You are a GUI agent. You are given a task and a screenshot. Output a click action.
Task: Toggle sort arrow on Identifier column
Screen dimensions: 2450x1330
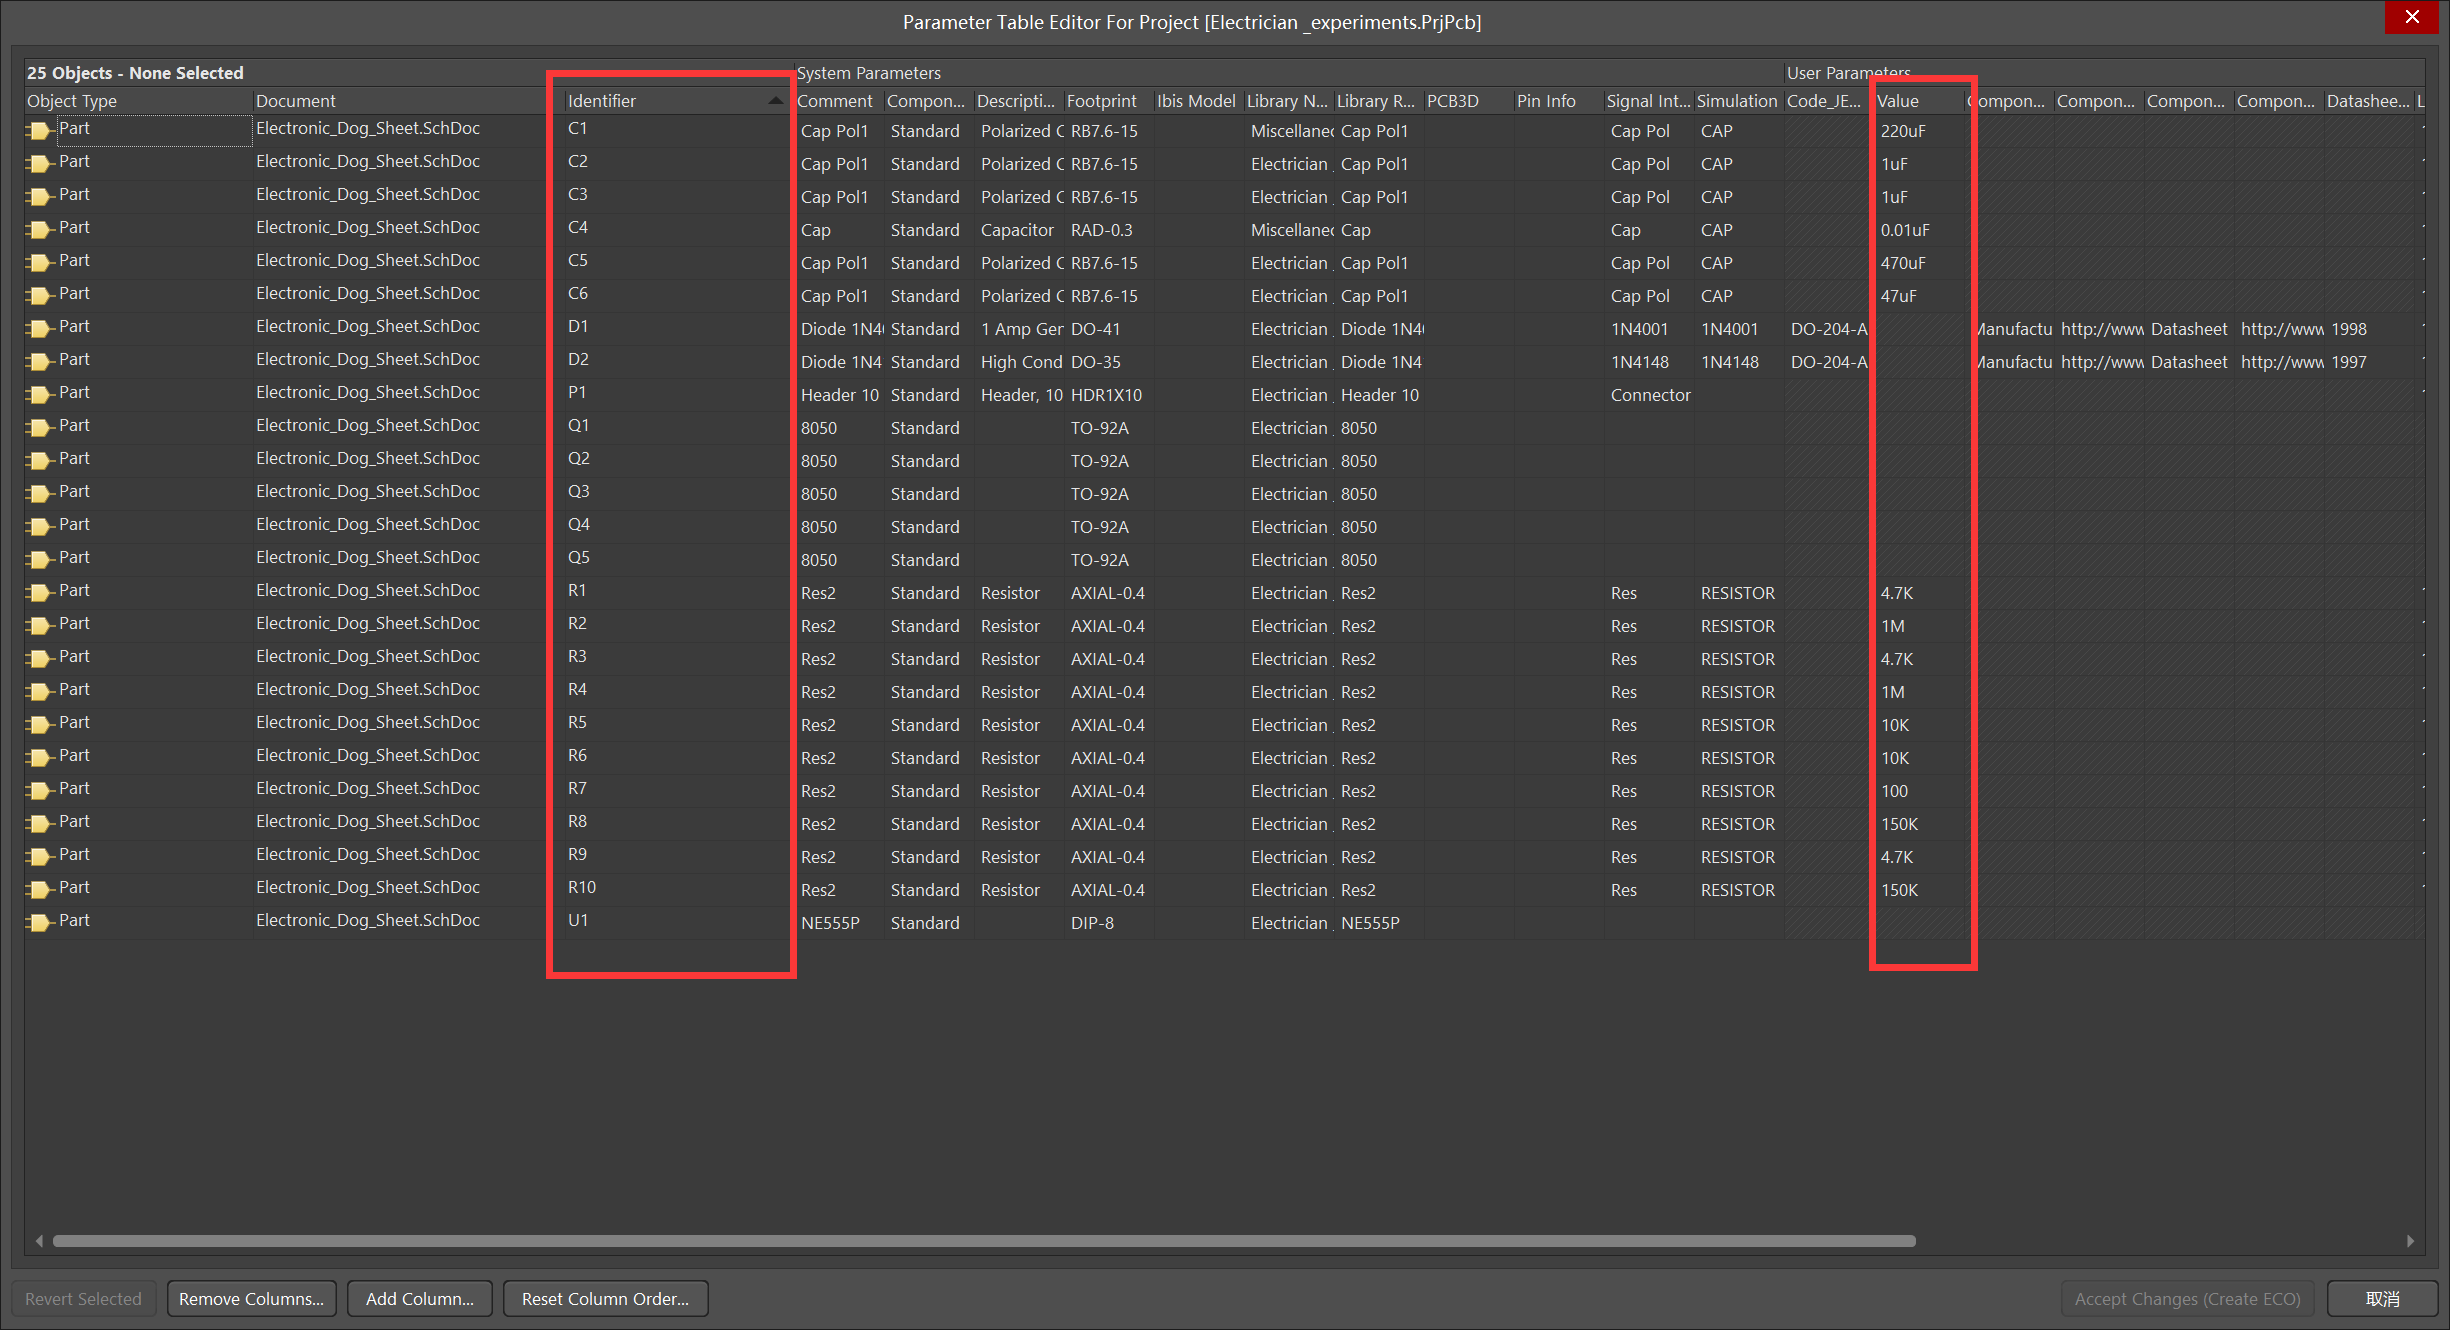[775, 101]
